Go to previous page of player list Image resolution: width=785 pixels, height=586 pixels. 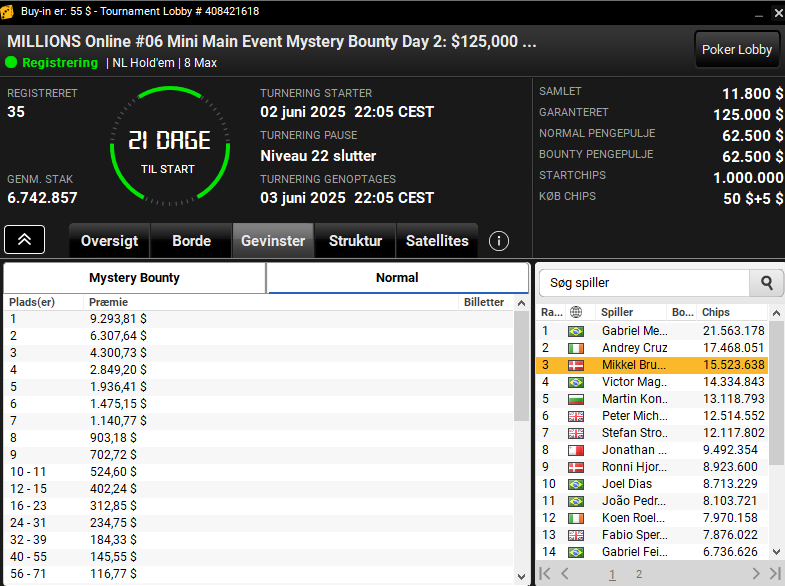(x=565, y=573)
